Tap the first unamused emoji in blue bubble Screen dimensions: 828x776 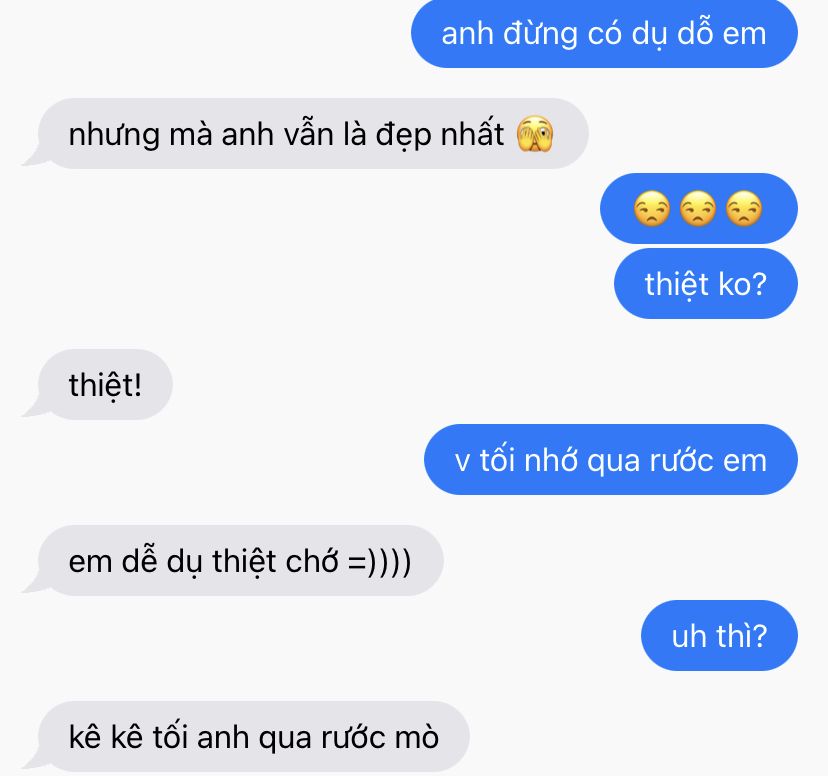[652, 209]
